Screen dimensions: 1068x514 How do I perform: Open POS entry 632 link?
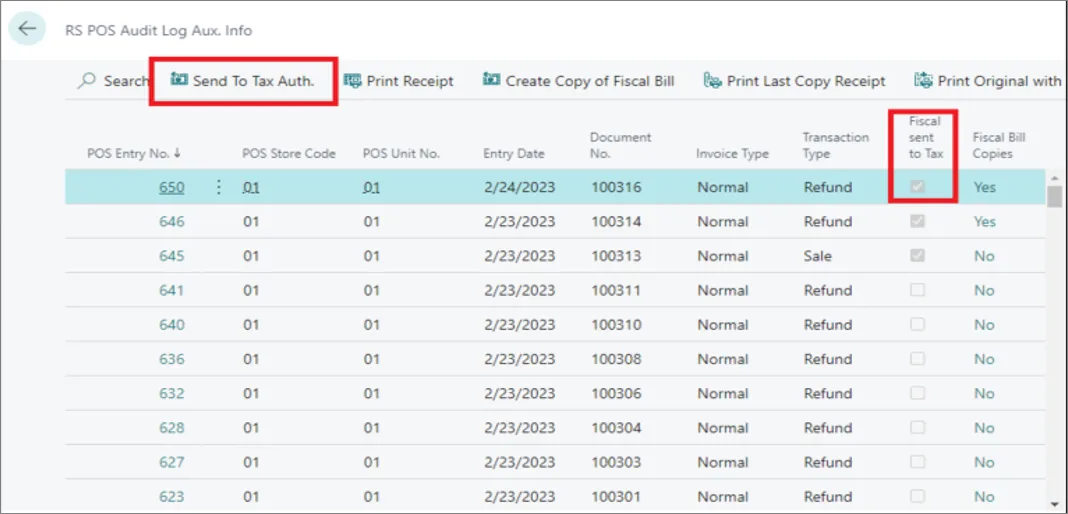(x=172, y=393)
